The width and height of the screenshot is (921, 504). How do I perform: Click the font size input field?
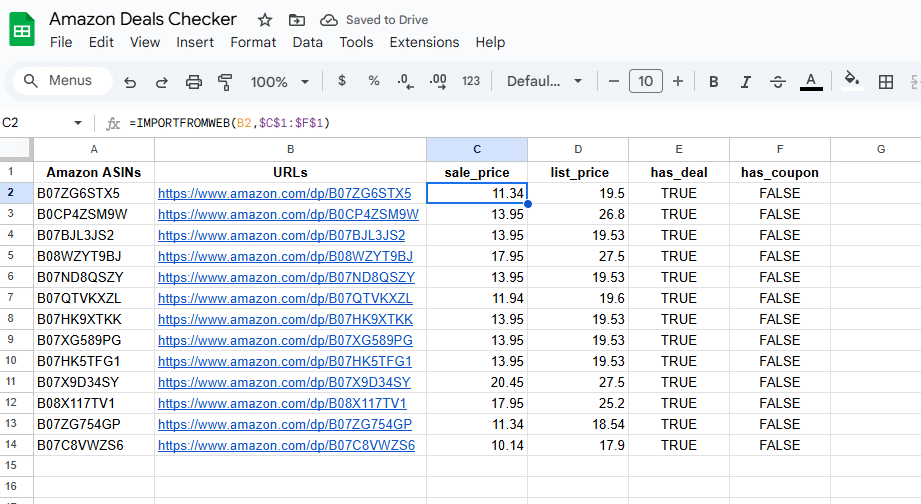(645, 82)
